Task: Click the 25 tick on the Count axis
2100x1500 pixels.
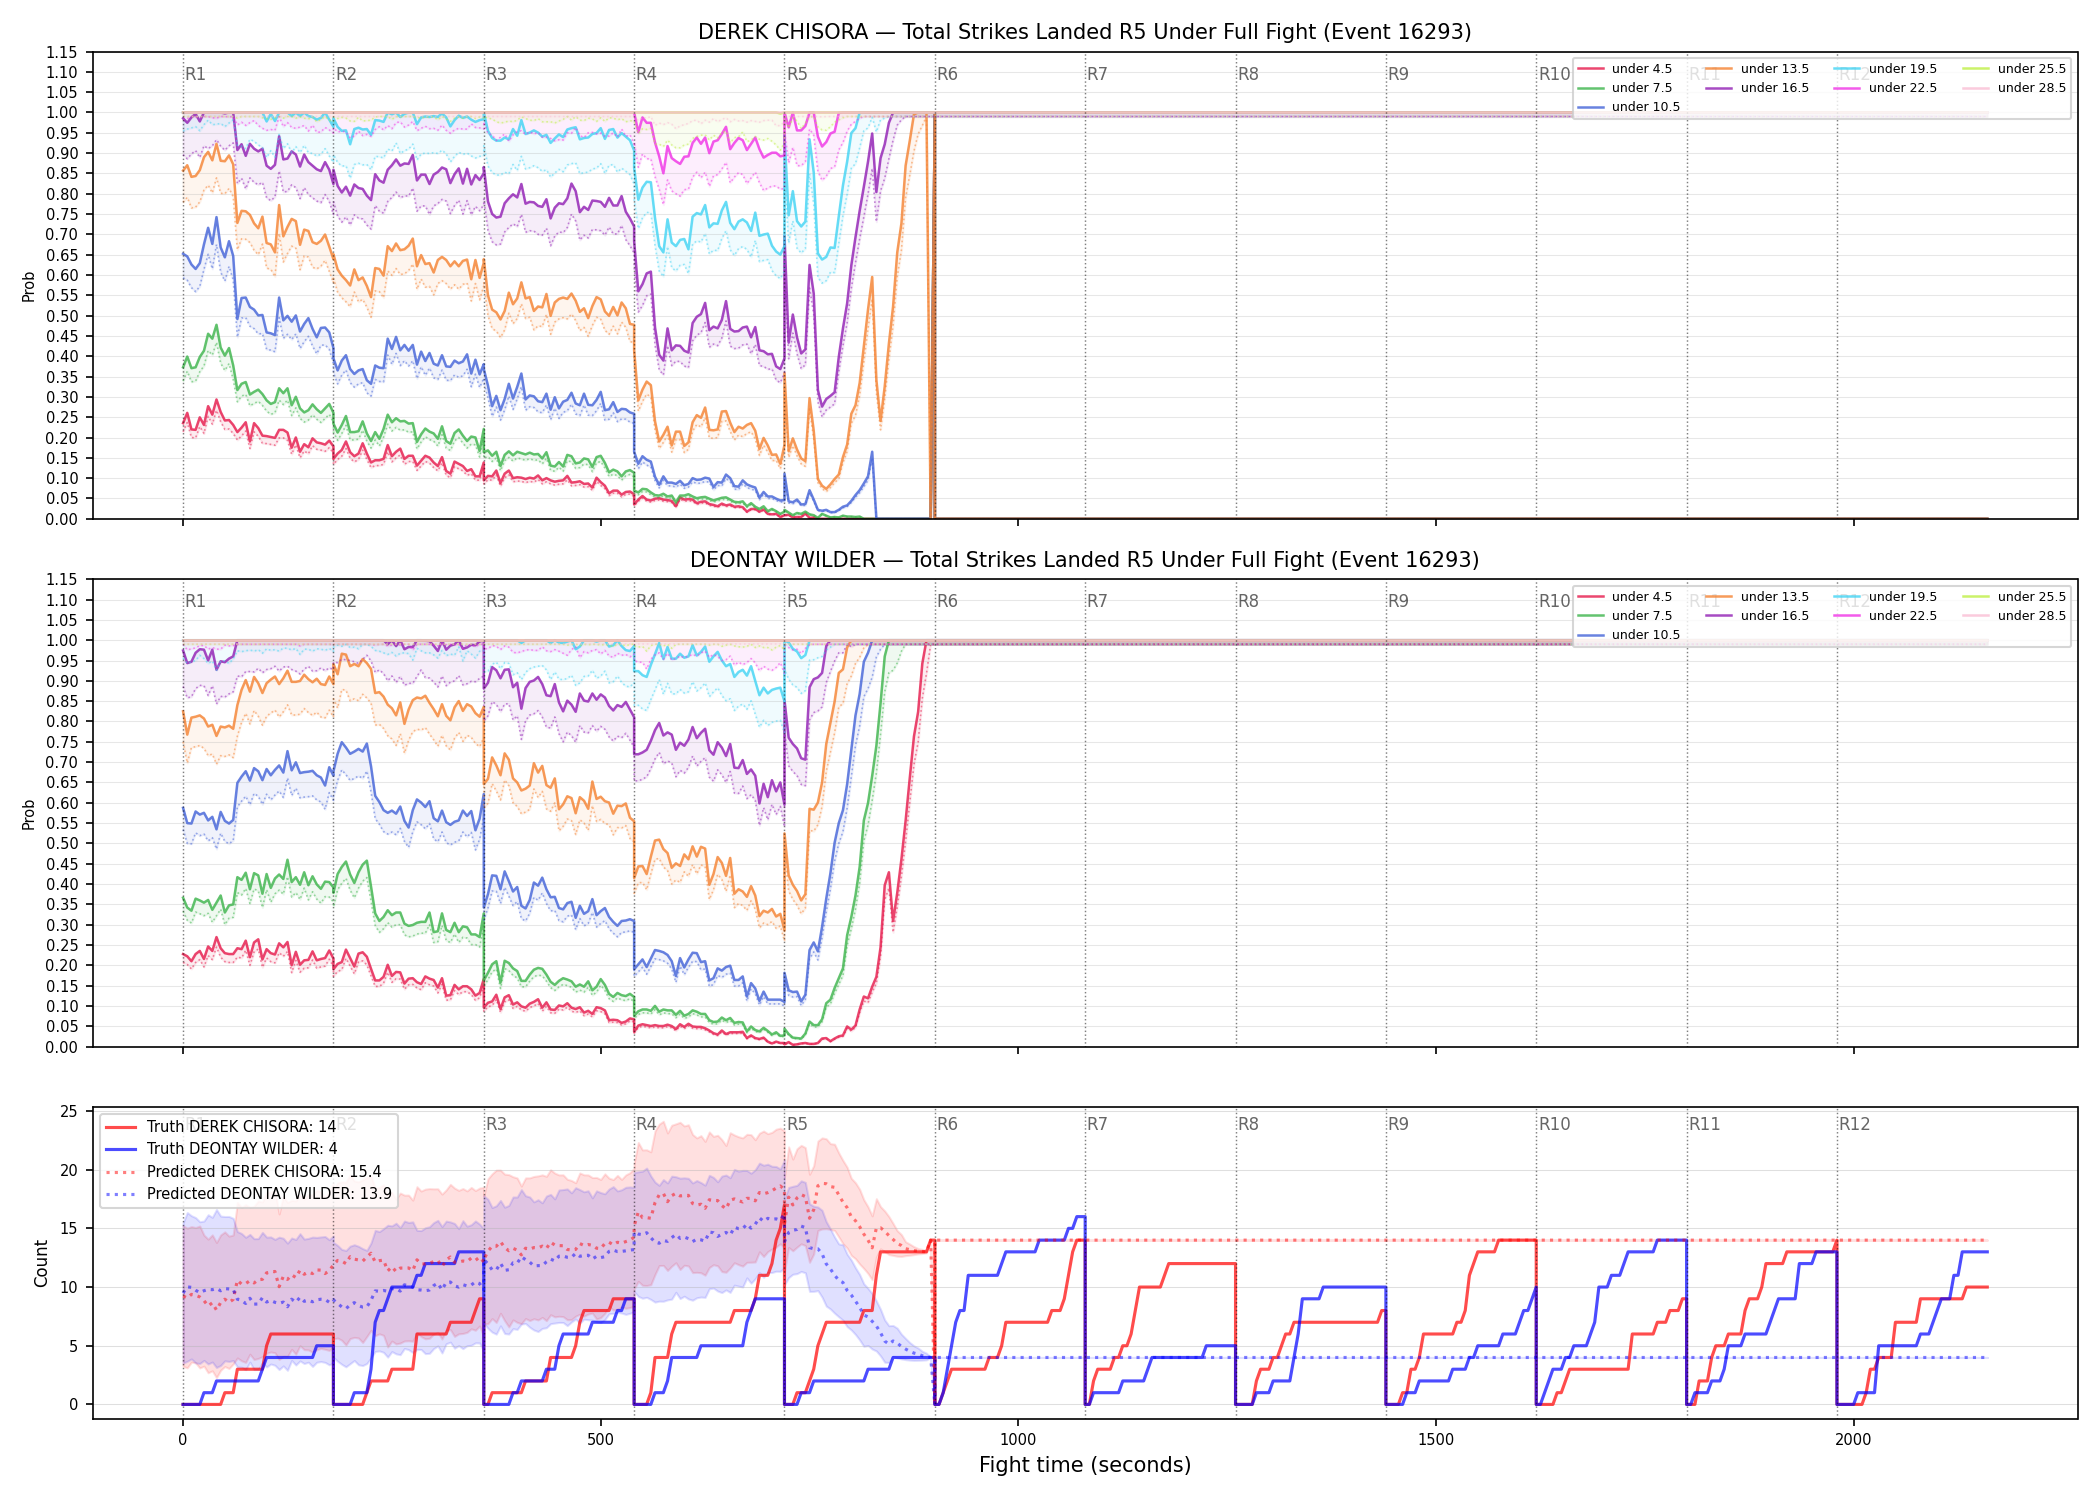Action: [69, 1111]
